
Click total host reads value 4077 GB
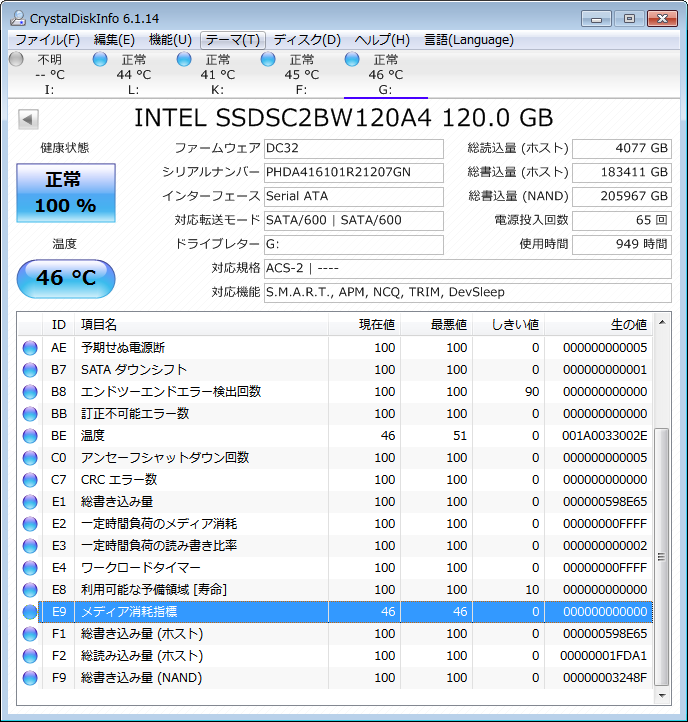point(622,149)
